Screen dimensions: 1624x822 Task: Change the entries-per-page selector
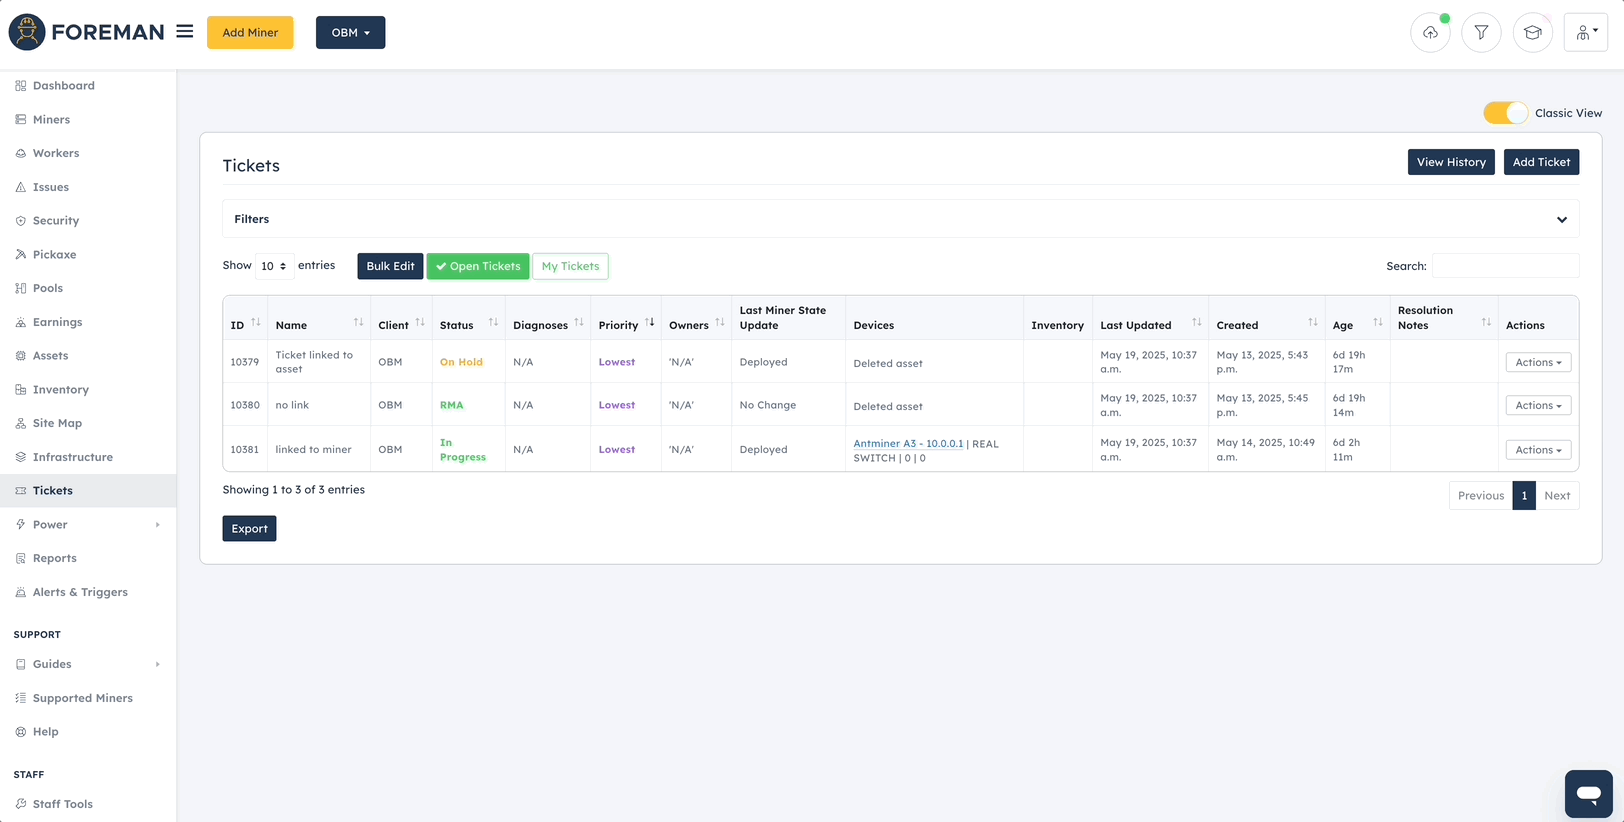[274, 266]
